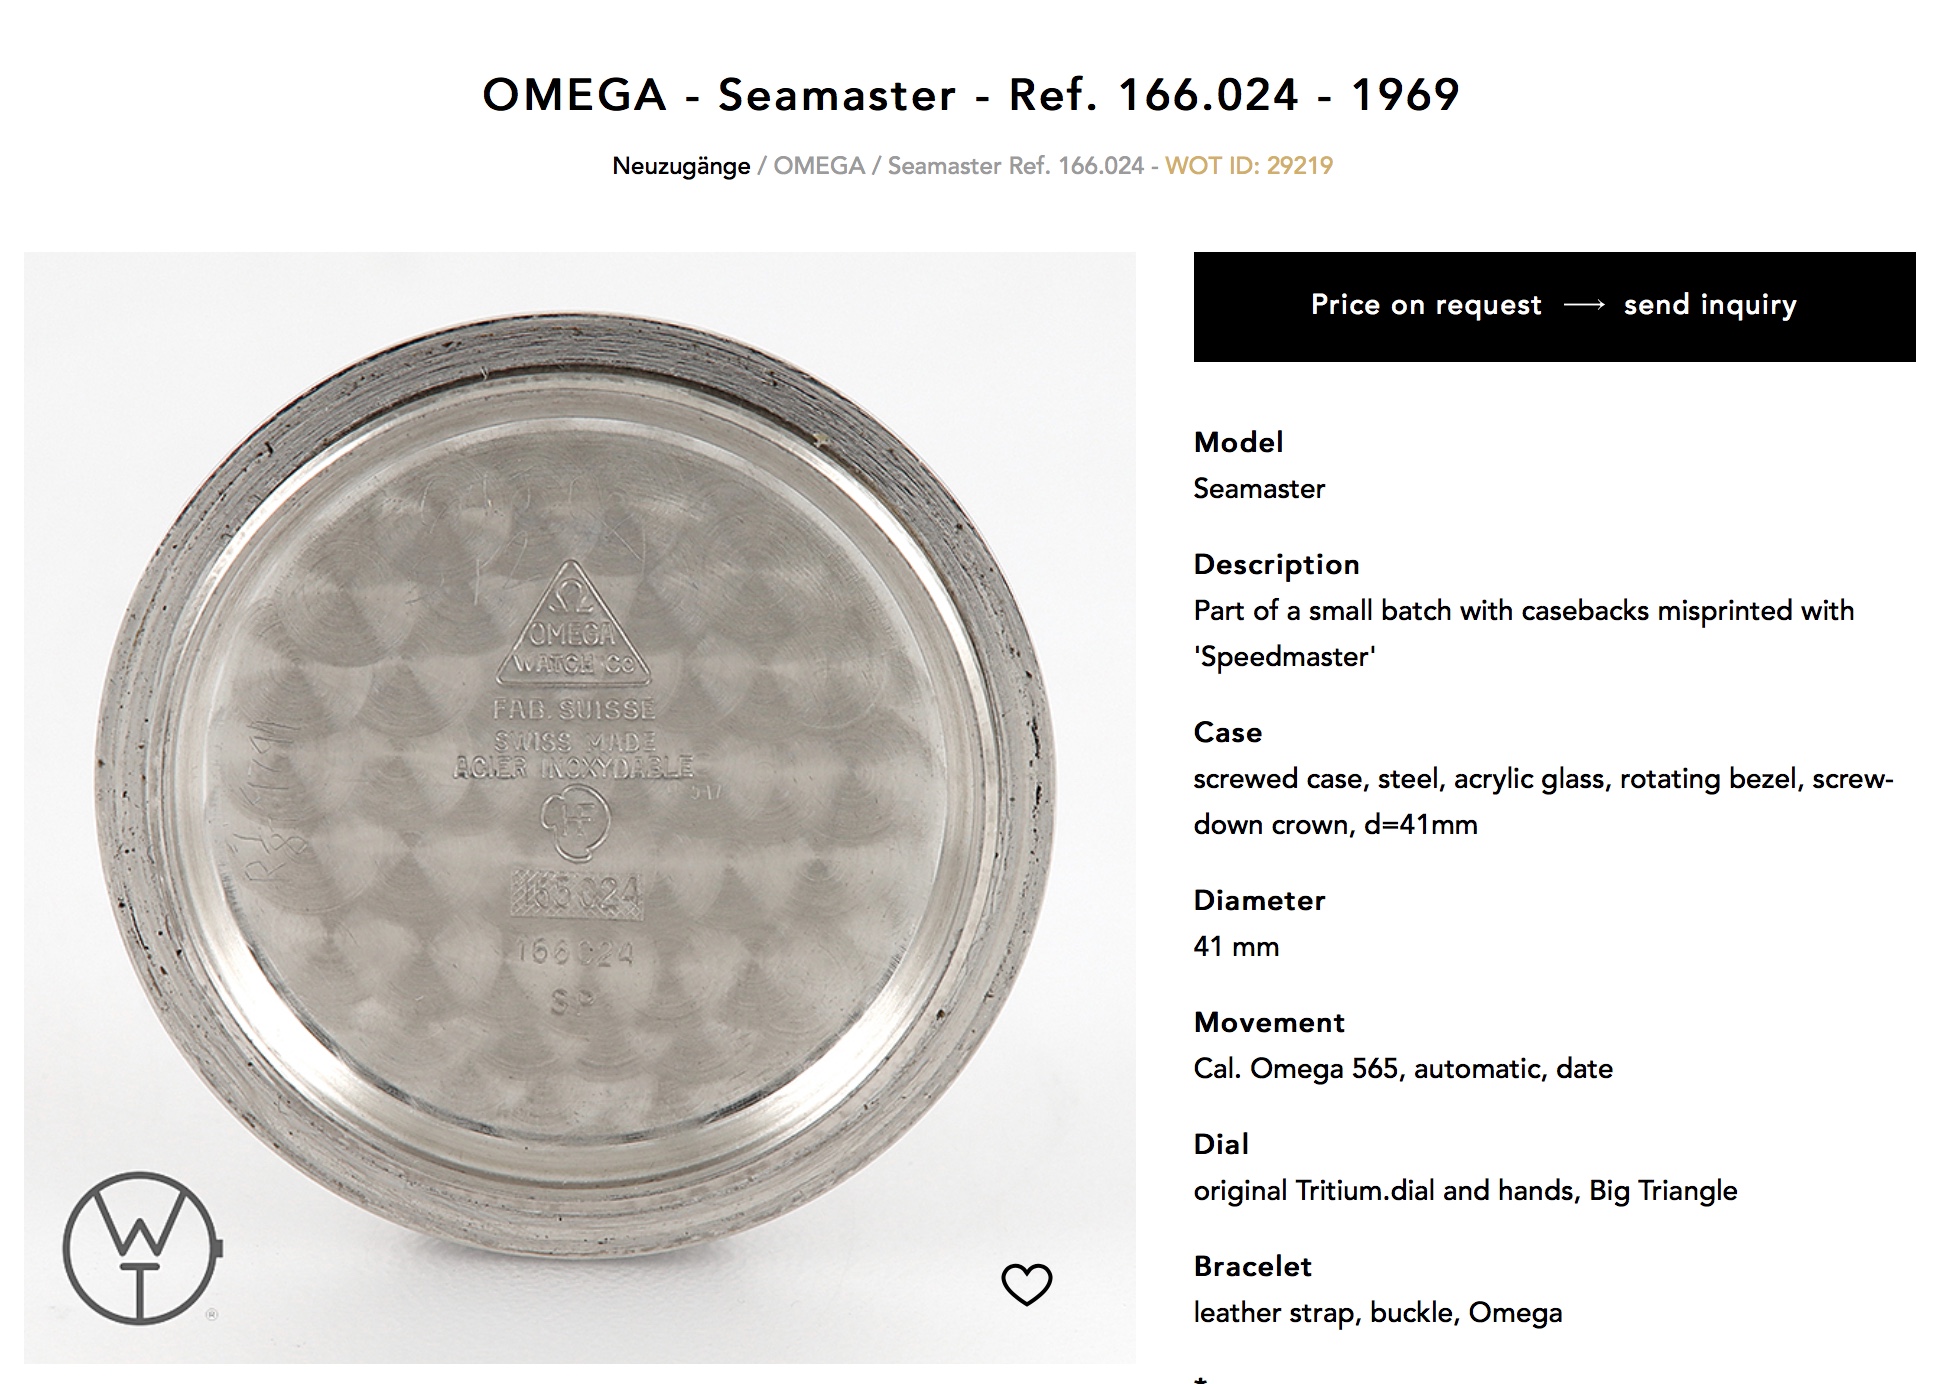Click the Price on request text
1944x1384 pixels.
click(x=1426, y=305)
